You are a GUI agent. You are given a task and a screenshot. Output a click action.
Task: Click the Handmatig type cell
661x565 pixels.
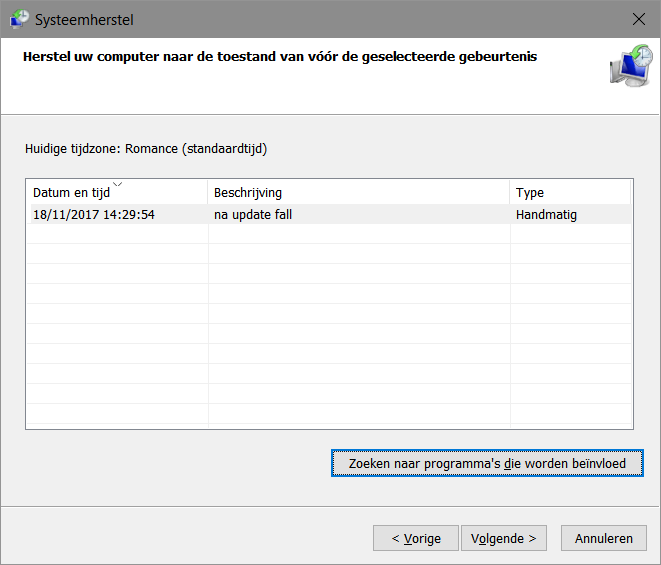pyautogui.click(x=546, y=214)
